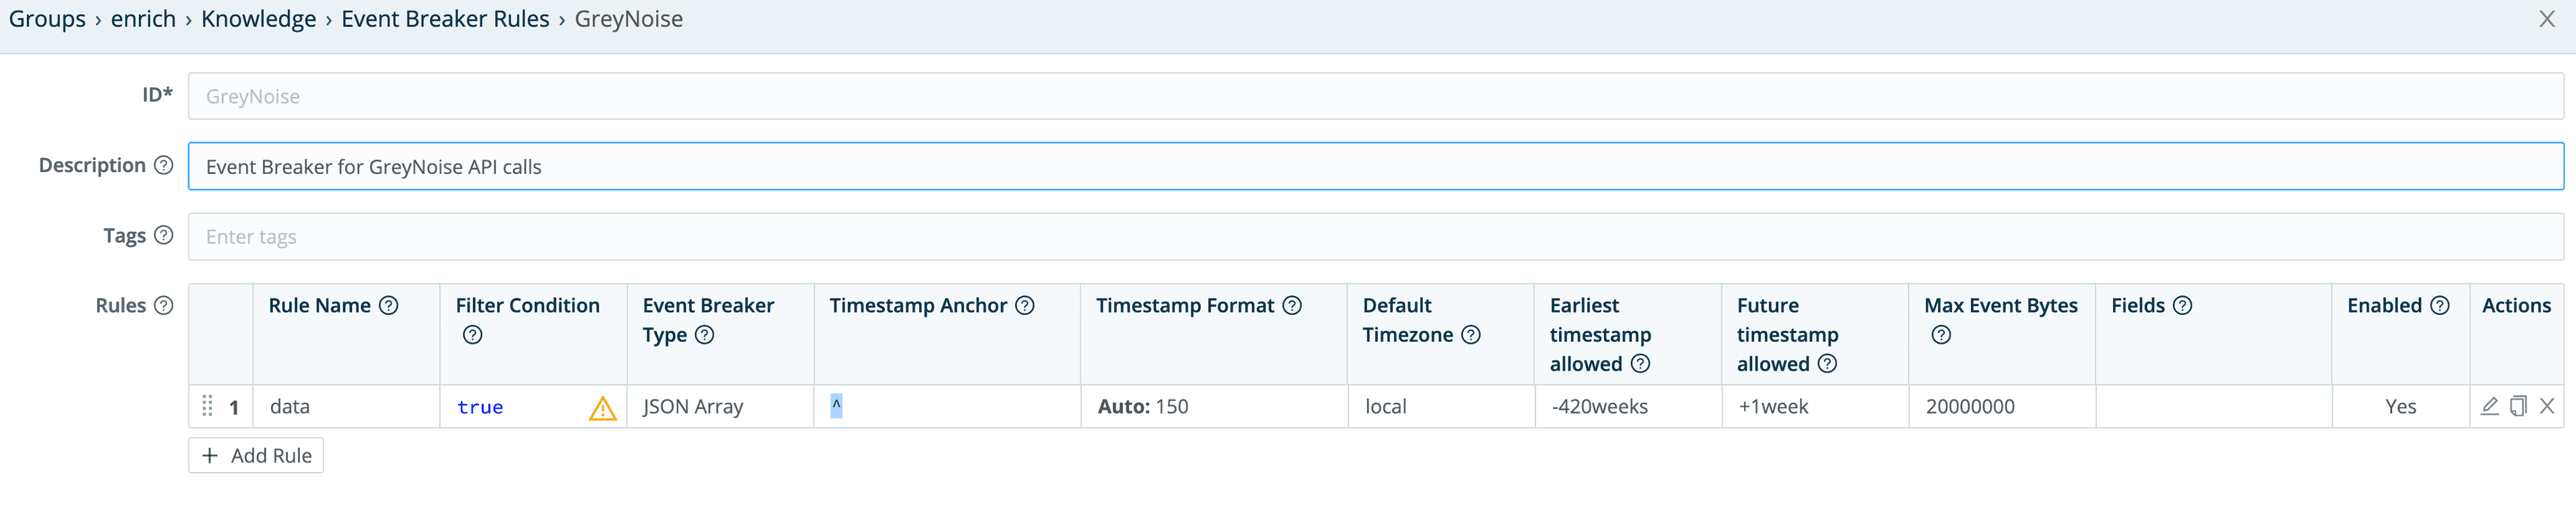Open help icon next to Tags label
Screen dimensions: 2576x525
point(164,235)
